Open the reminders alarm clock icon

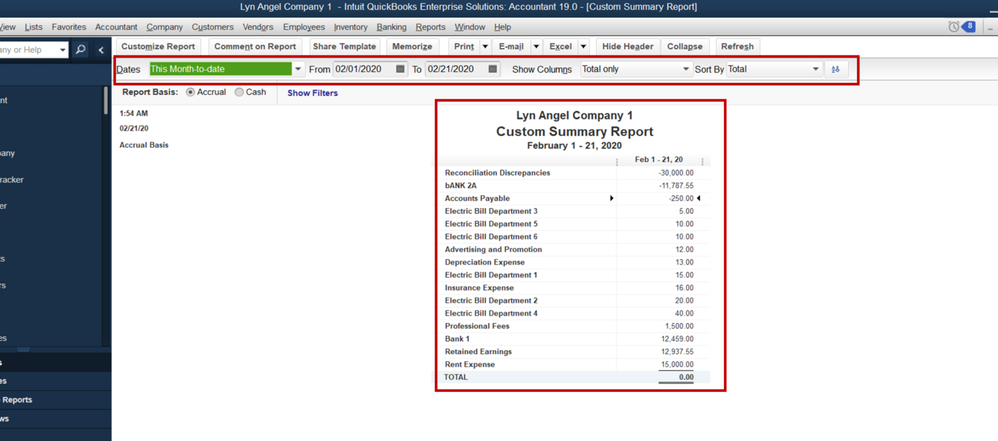(x=953, y=27)
